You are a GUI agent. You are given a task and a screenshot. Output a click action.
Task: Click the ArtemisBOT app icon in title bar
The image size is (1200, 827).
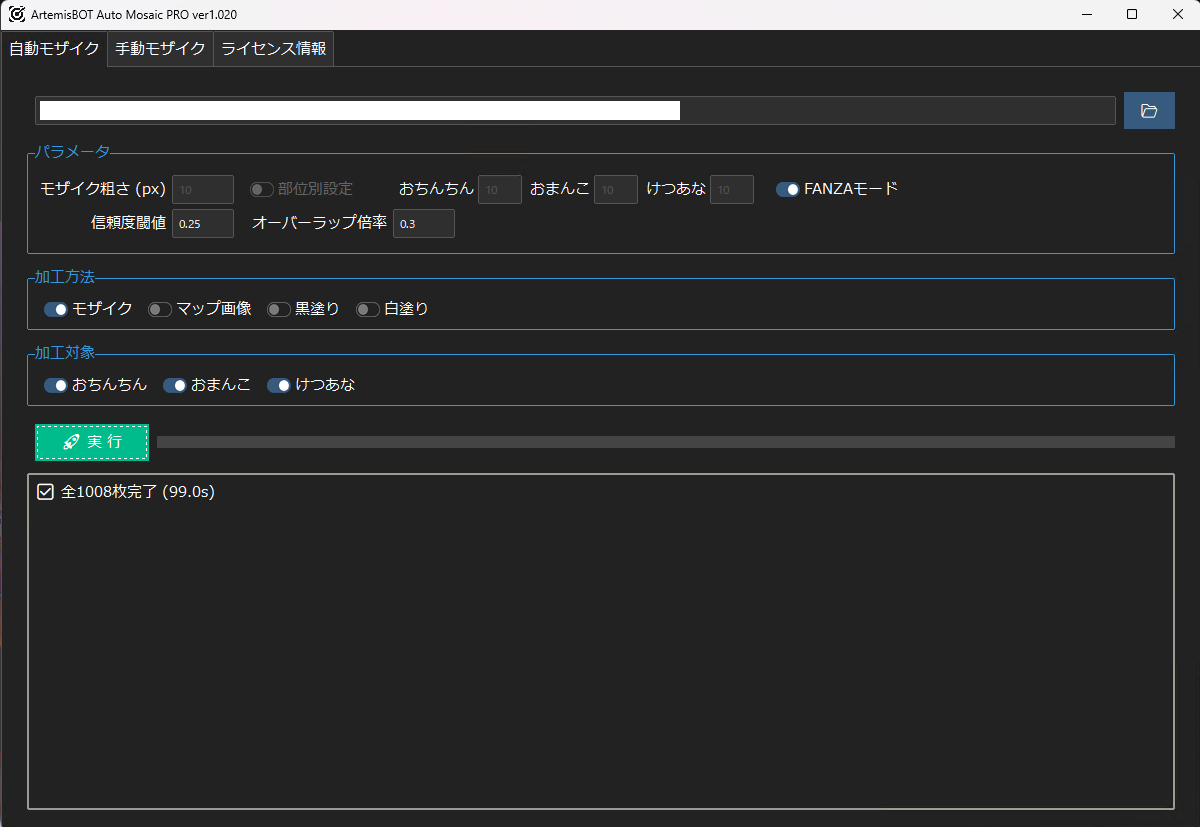pyautogui.click(x=17, y=15)
